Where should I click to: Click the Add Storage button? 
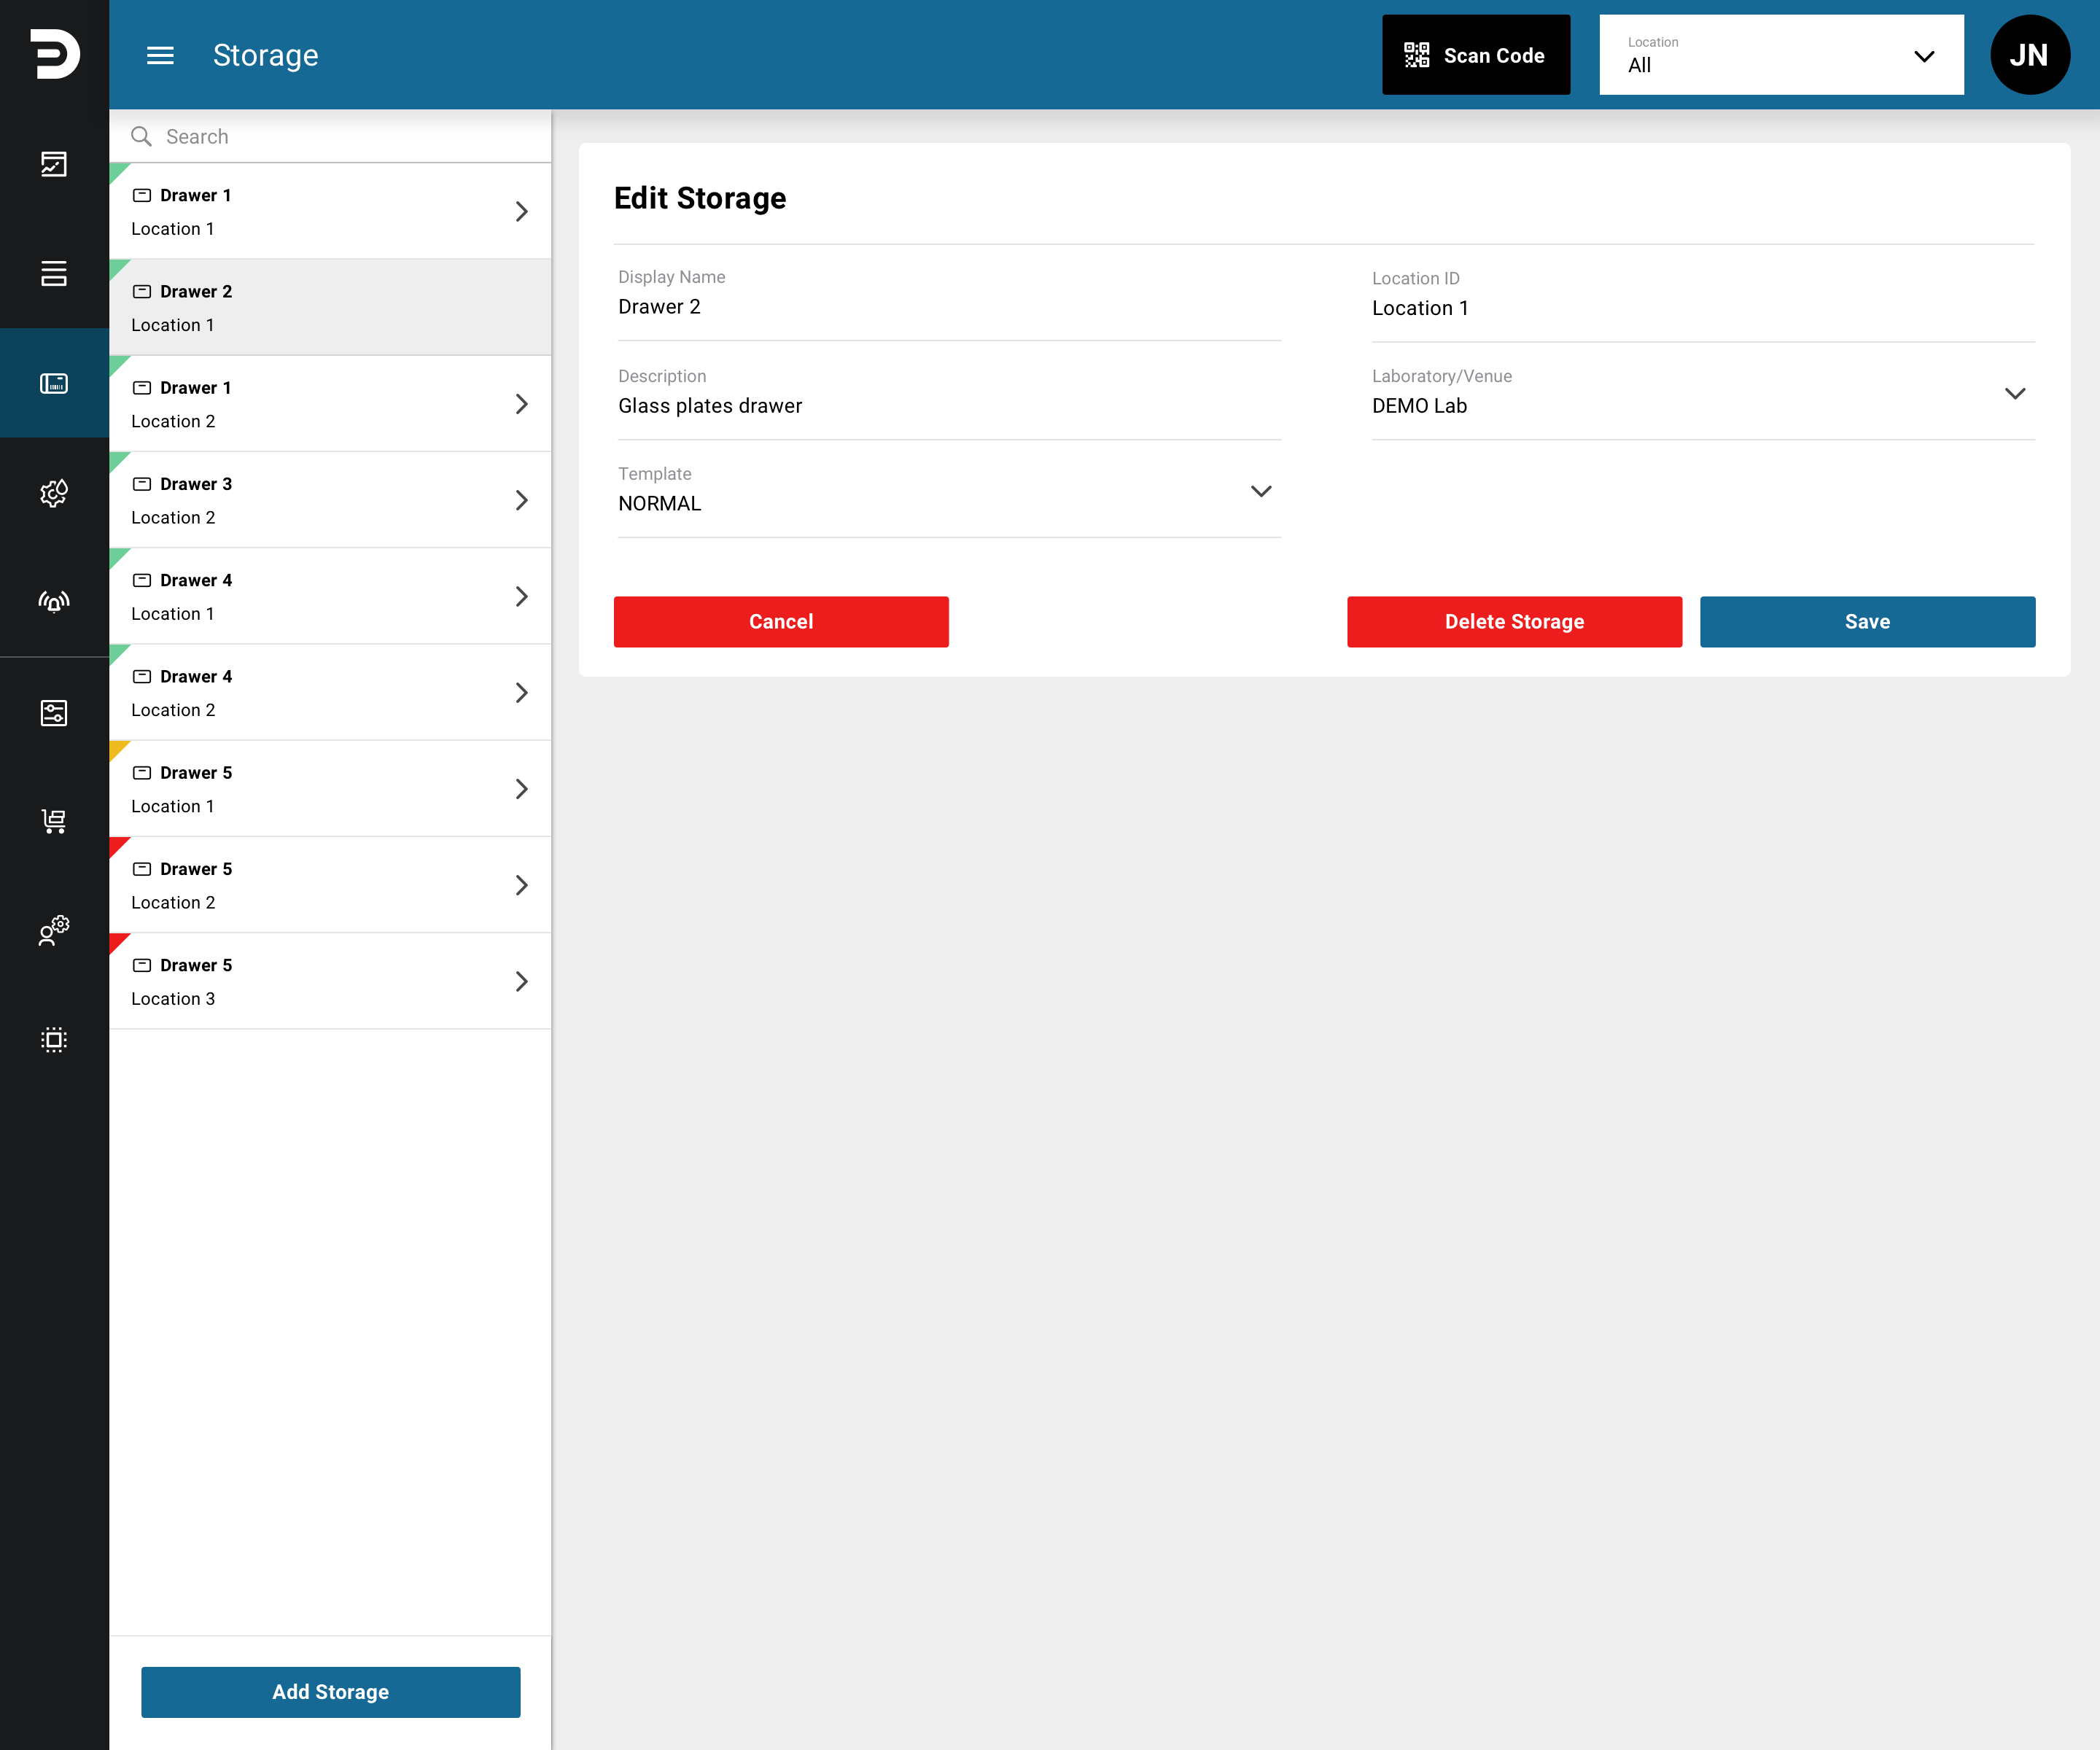point(331,1692)
